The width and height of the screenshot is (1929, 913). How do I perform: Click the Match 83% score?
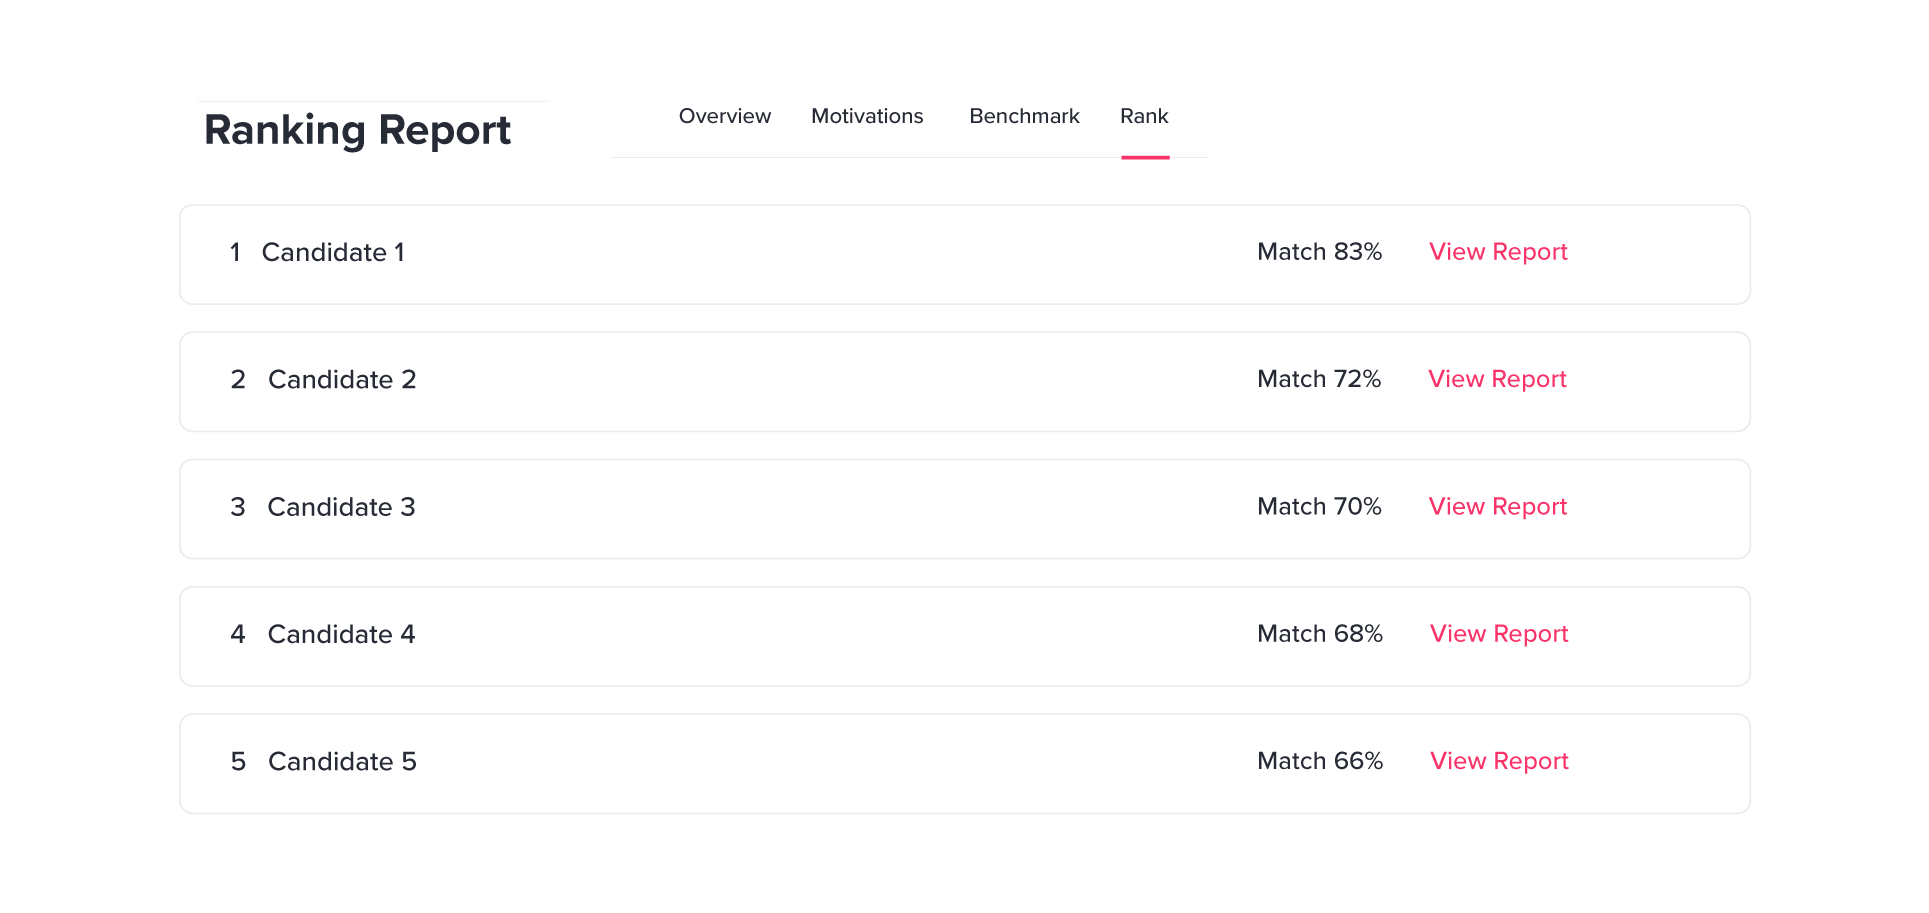1319,252
